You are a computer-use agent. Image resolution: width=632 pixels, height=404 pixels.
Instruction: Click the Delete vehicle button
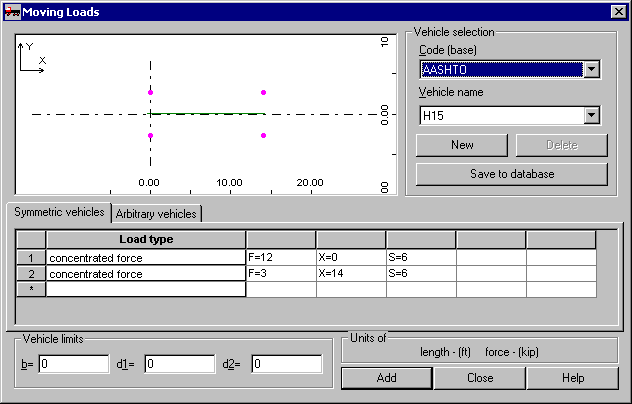click(x=561, y=145)
